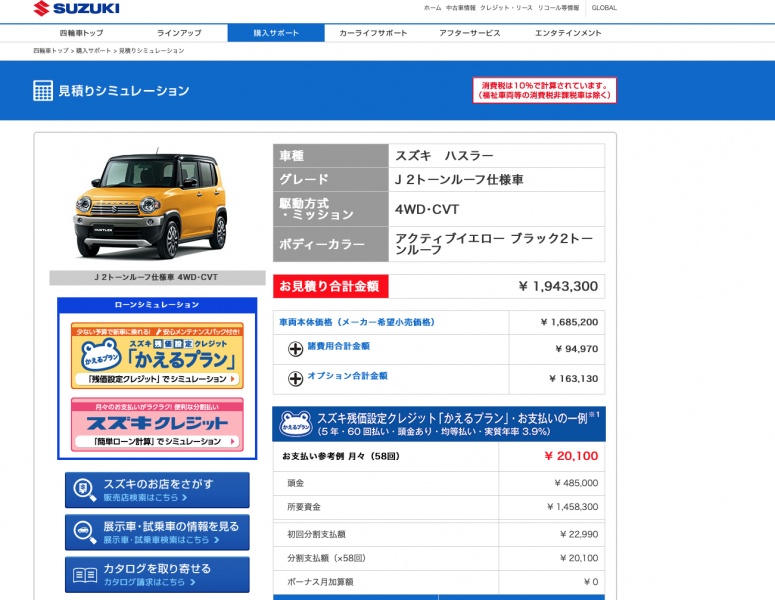Open the かえるプラン simulation banner
Viewport: 775px width, 600px height.
click(157, 355)
